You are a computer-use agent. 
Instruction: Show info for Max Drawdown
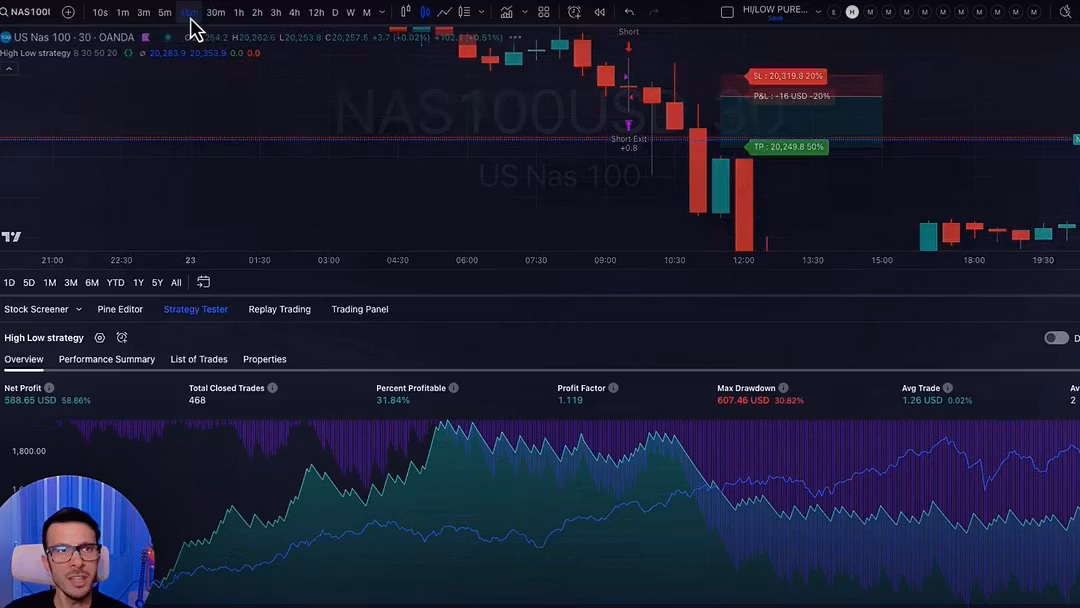[784, 388]
